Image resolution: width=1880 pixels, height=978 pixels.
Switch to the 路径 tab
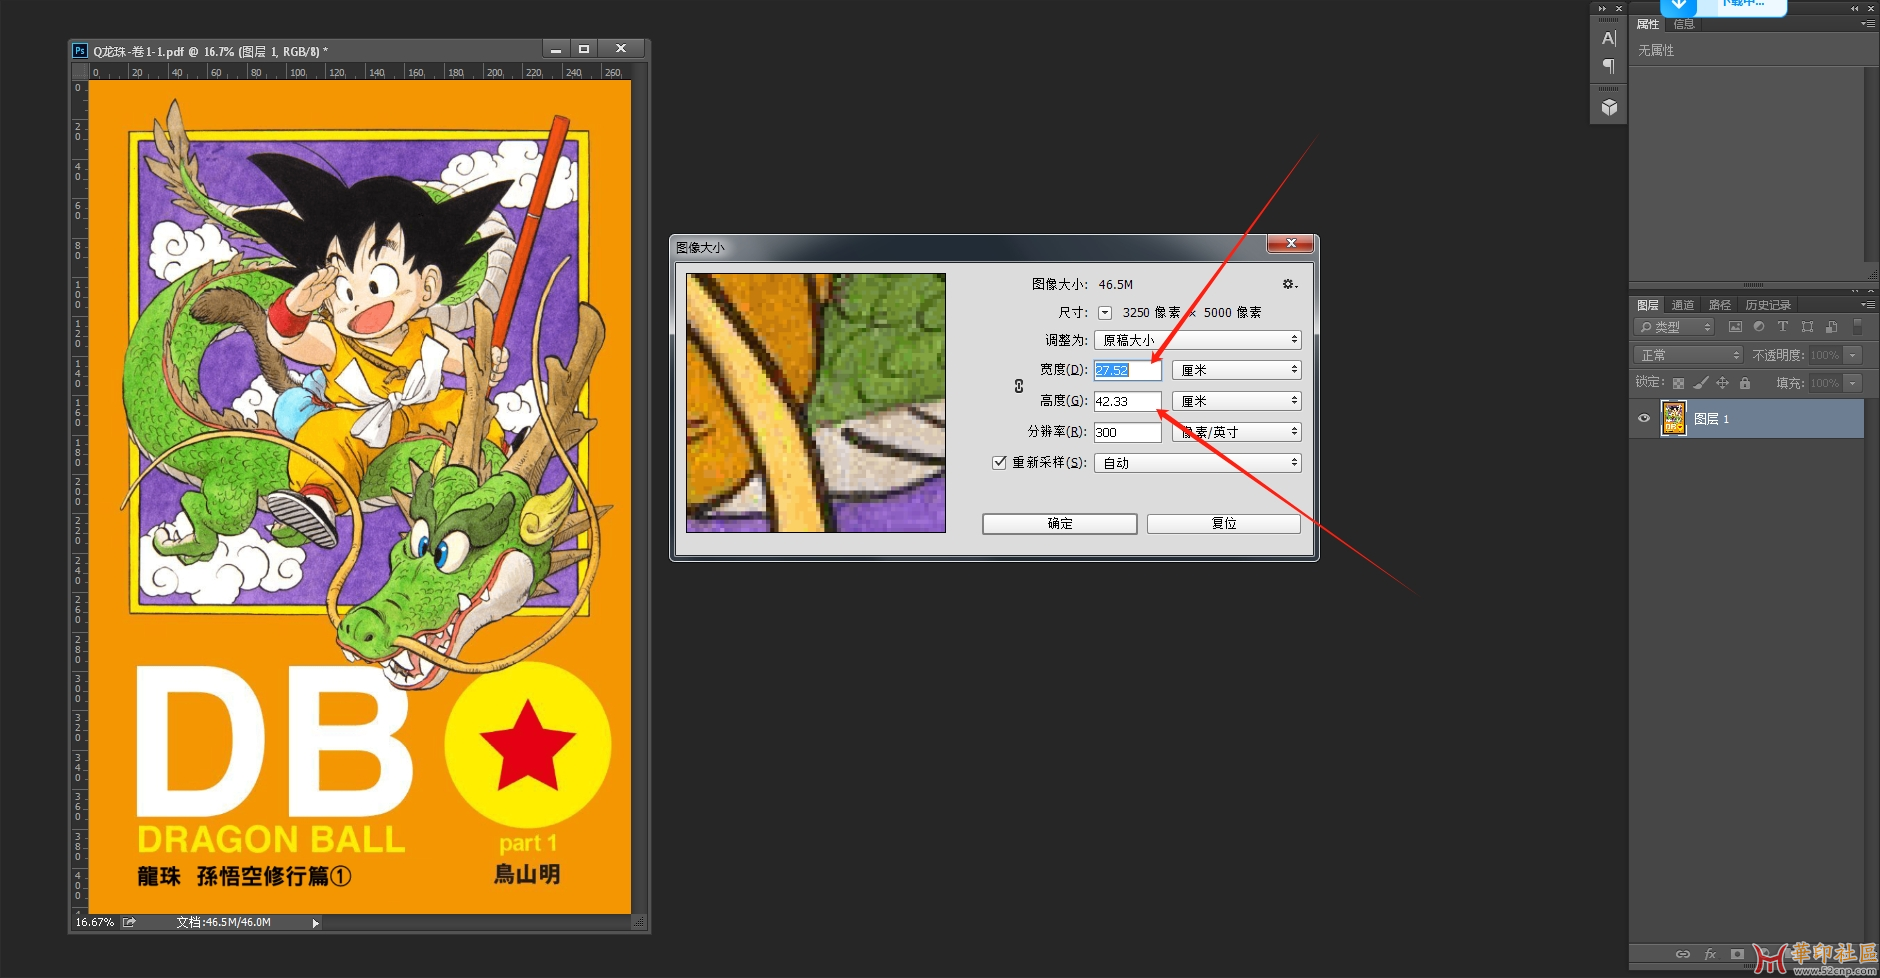[x=1719, y=305]
